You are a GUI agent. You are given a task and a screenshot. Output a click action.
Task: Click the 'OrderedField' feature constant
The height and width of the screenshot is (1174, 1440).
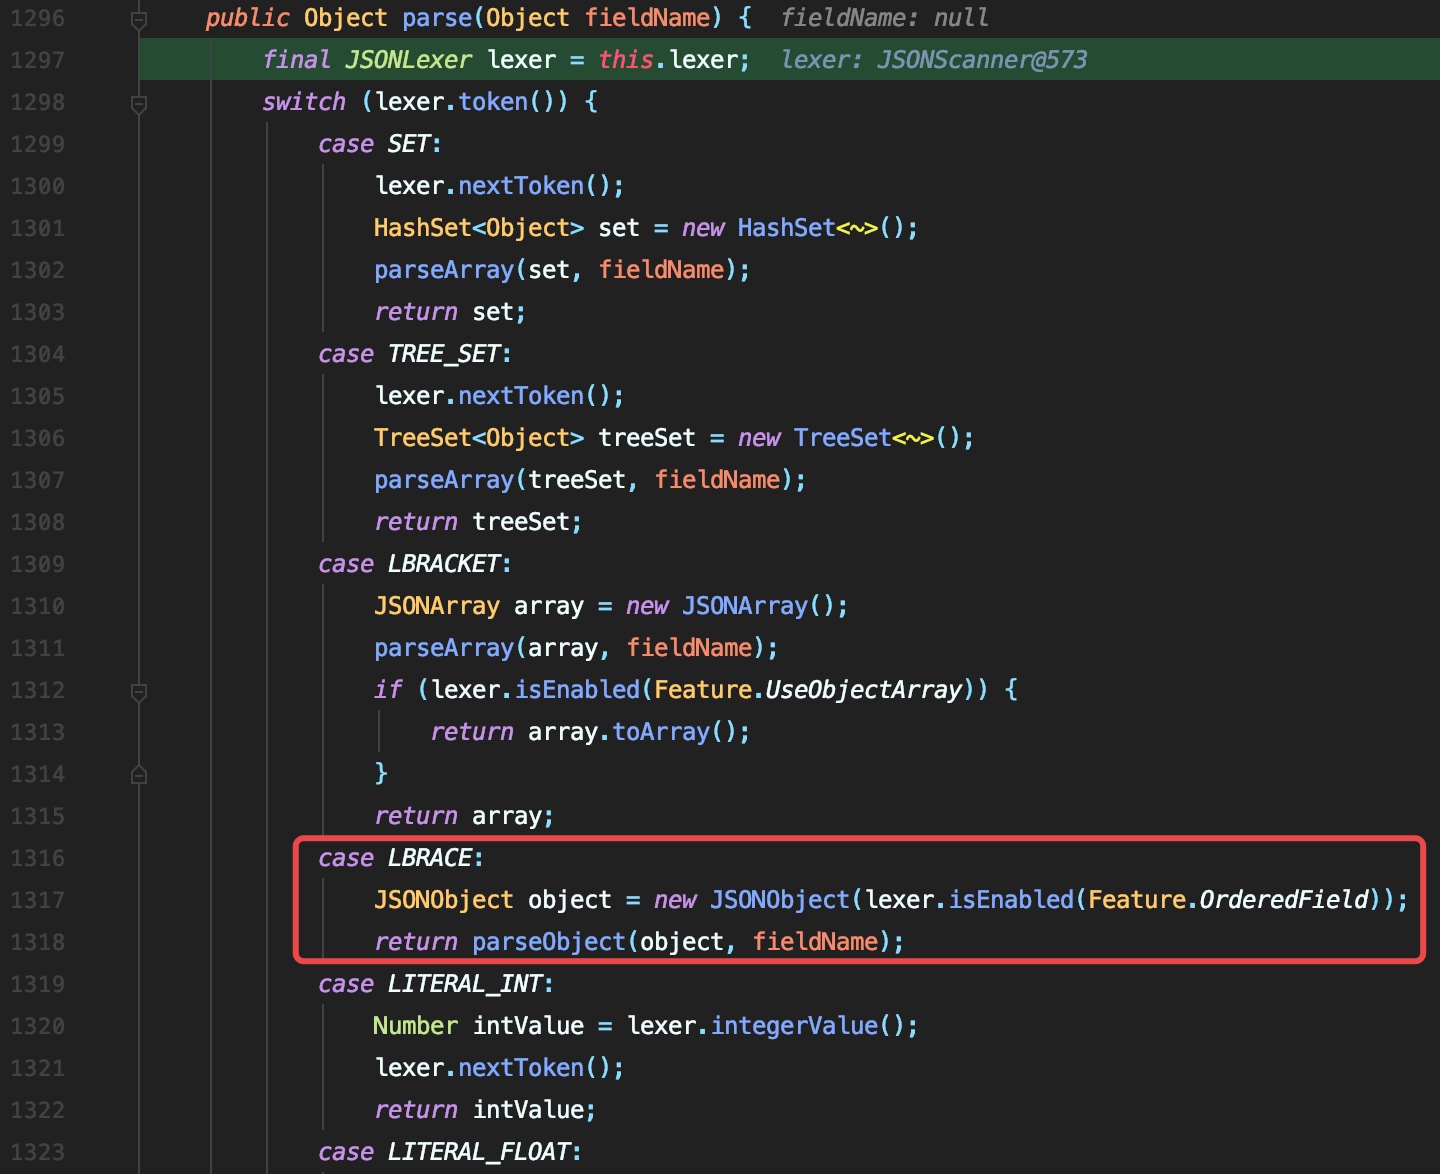tap(1283, 900)
